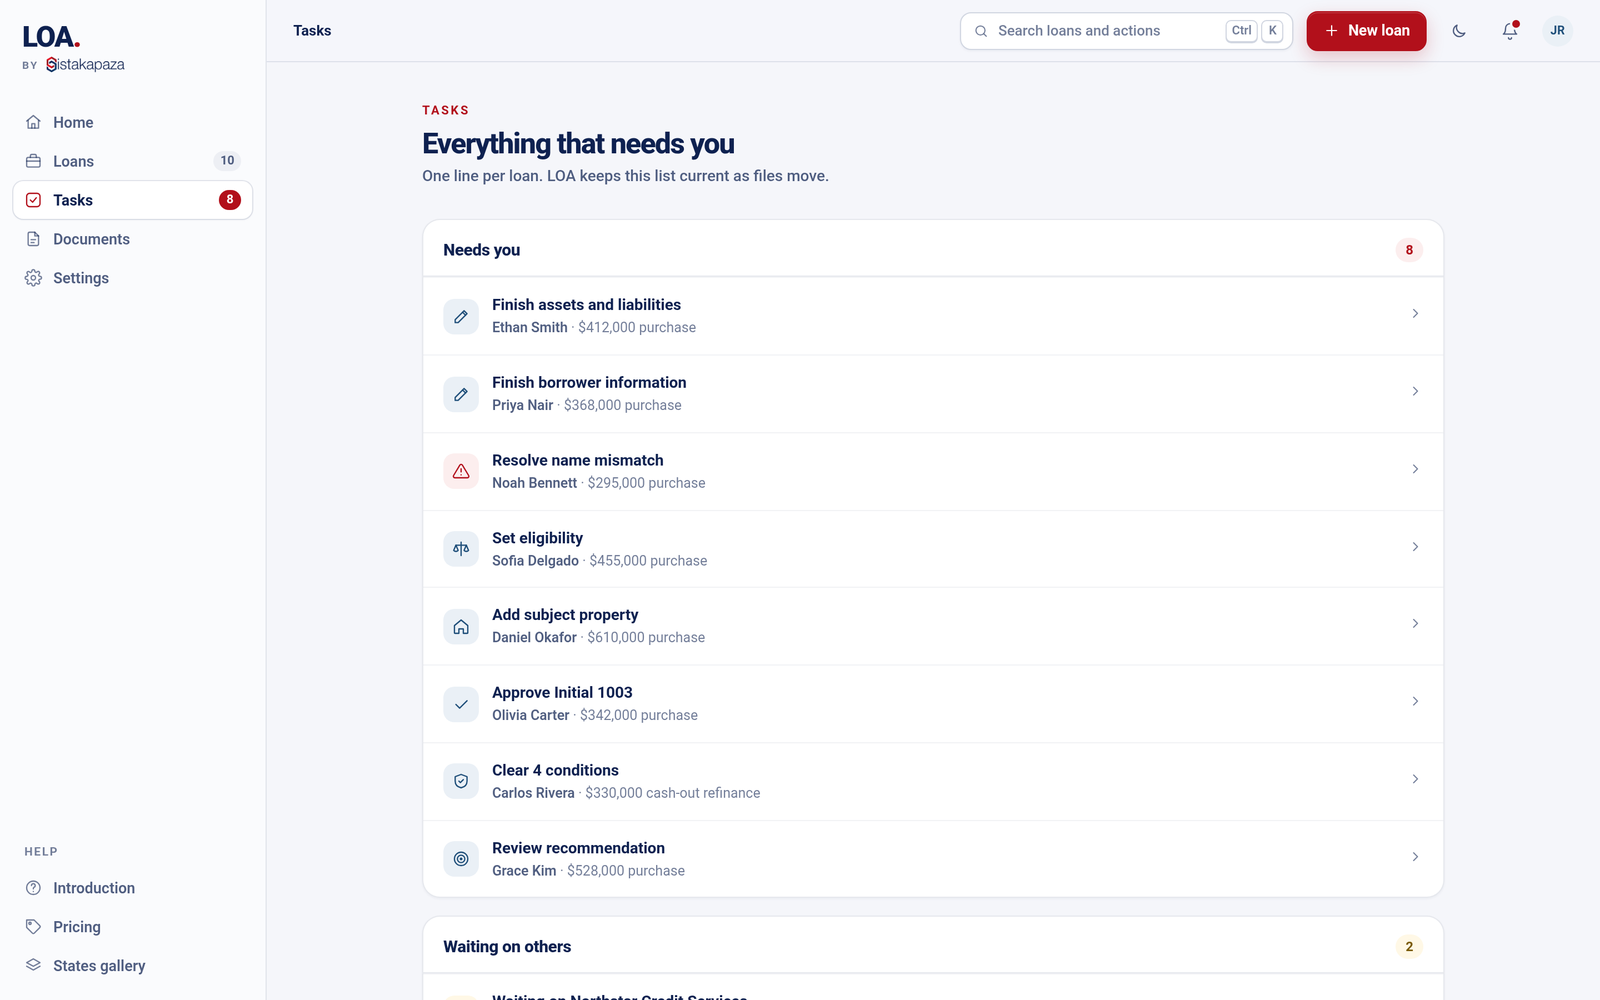Click the Home icon in the sidebar

tap(33, 122)
